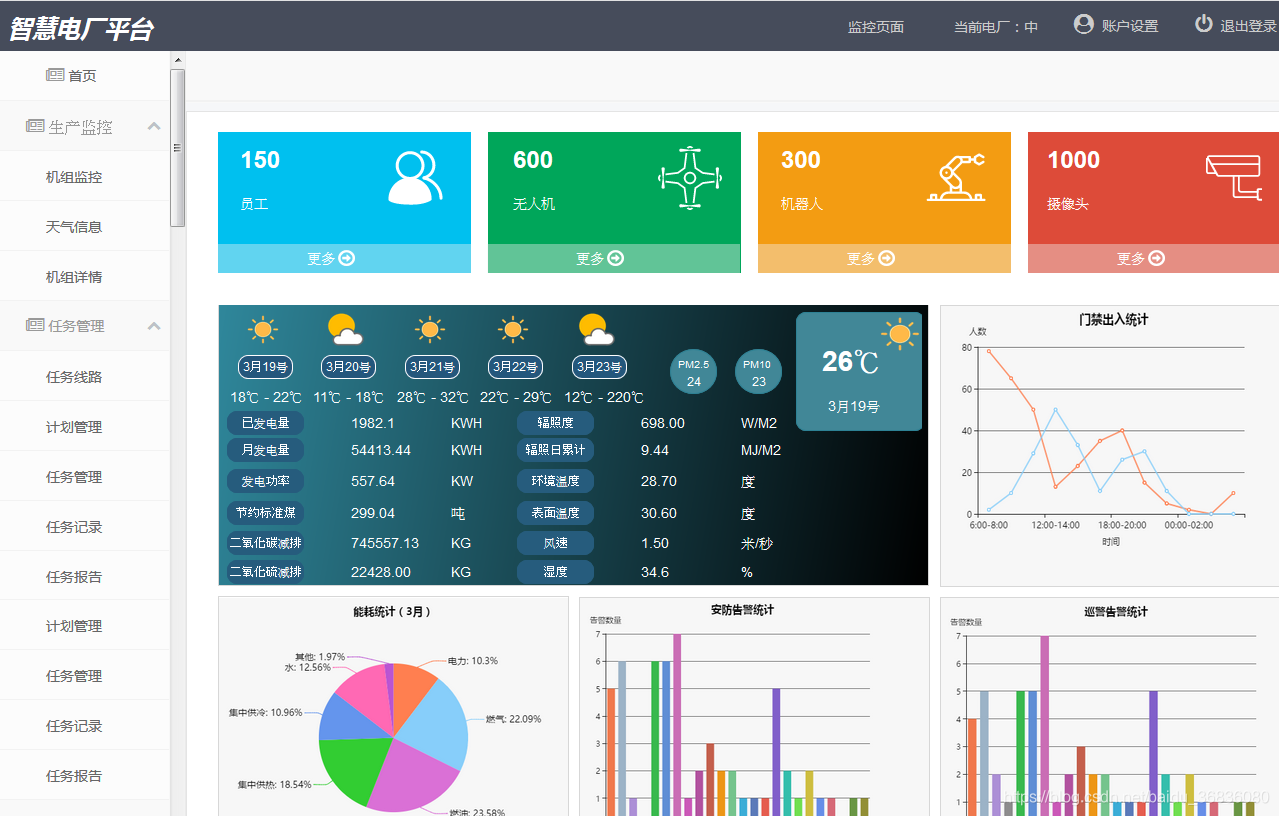1279x816 pixels.
Task: Click 更多 on the orange 机器人 card
Action: (884, 258)
